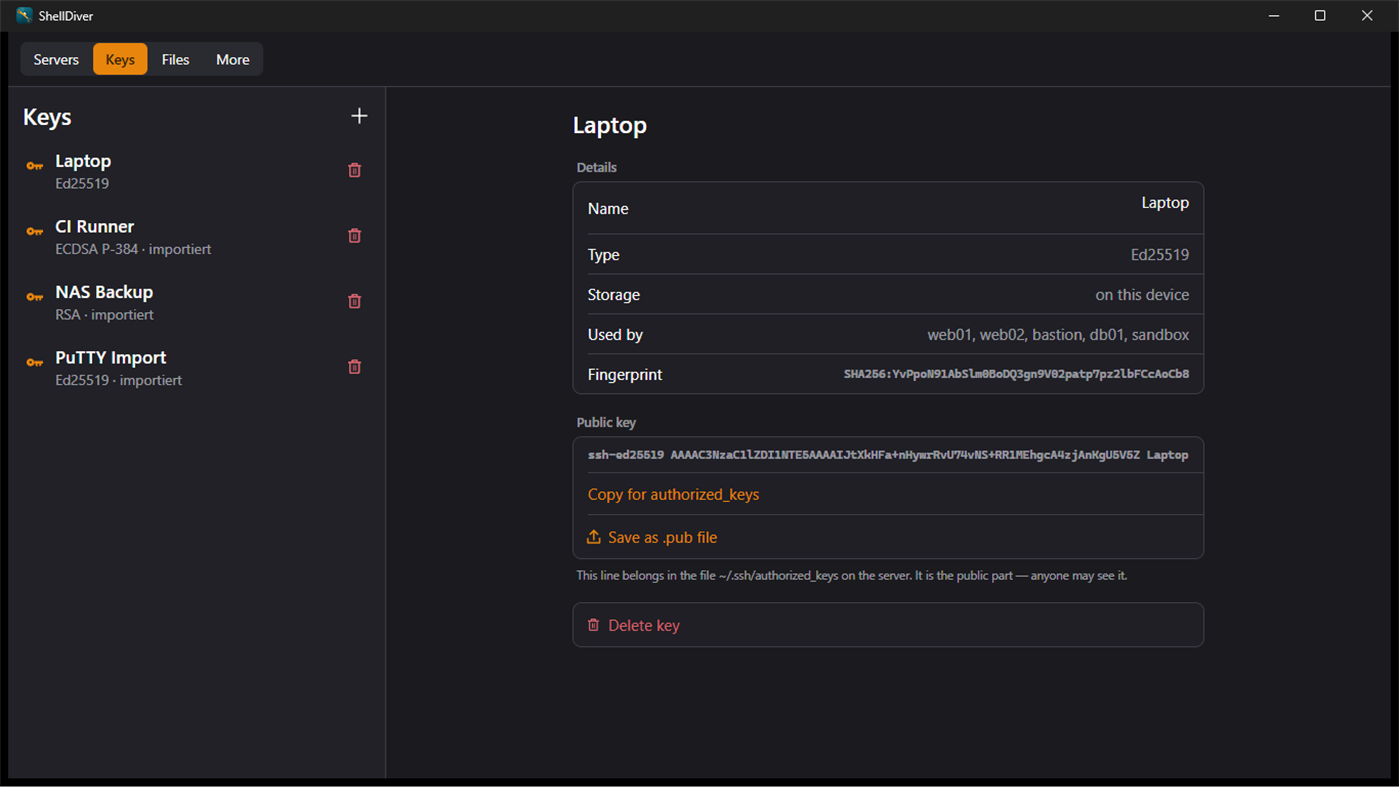Viewport: 1399px width, 787px height.
Task: Copy for authorized_keys
Action: click(673, 494)
